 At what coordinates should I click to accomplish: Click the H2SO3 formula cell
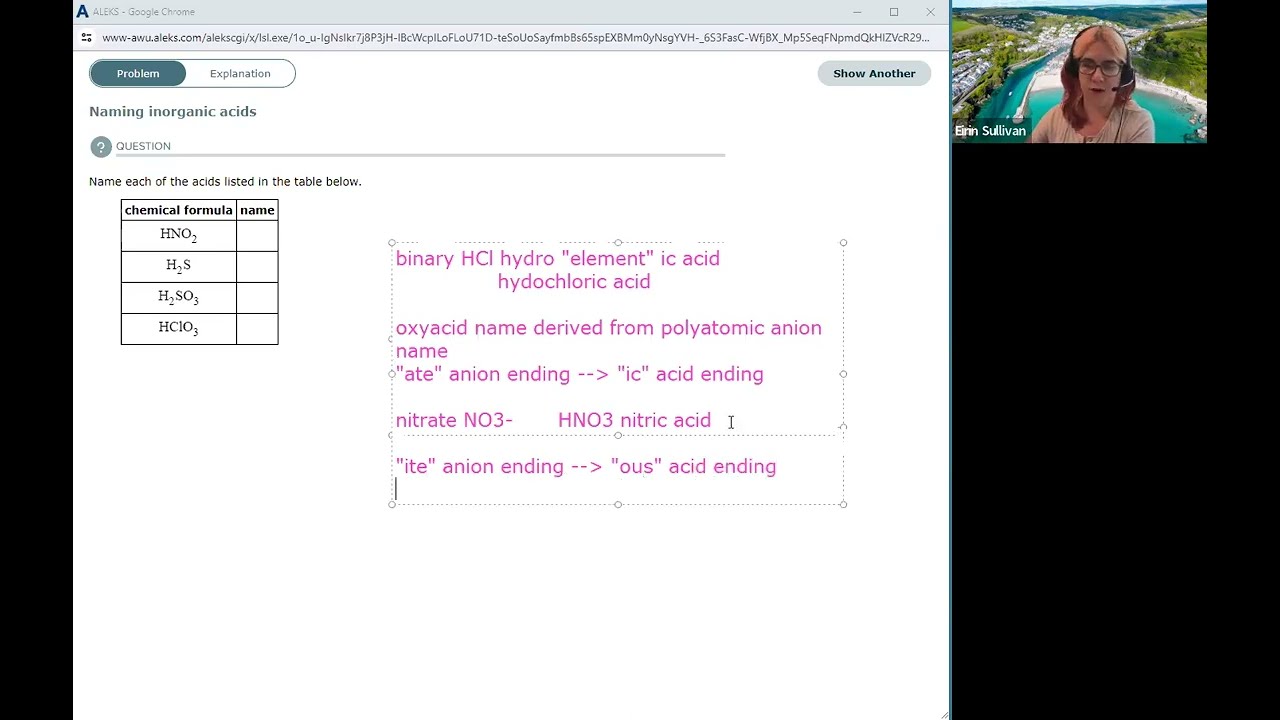(x=178, y=298)
